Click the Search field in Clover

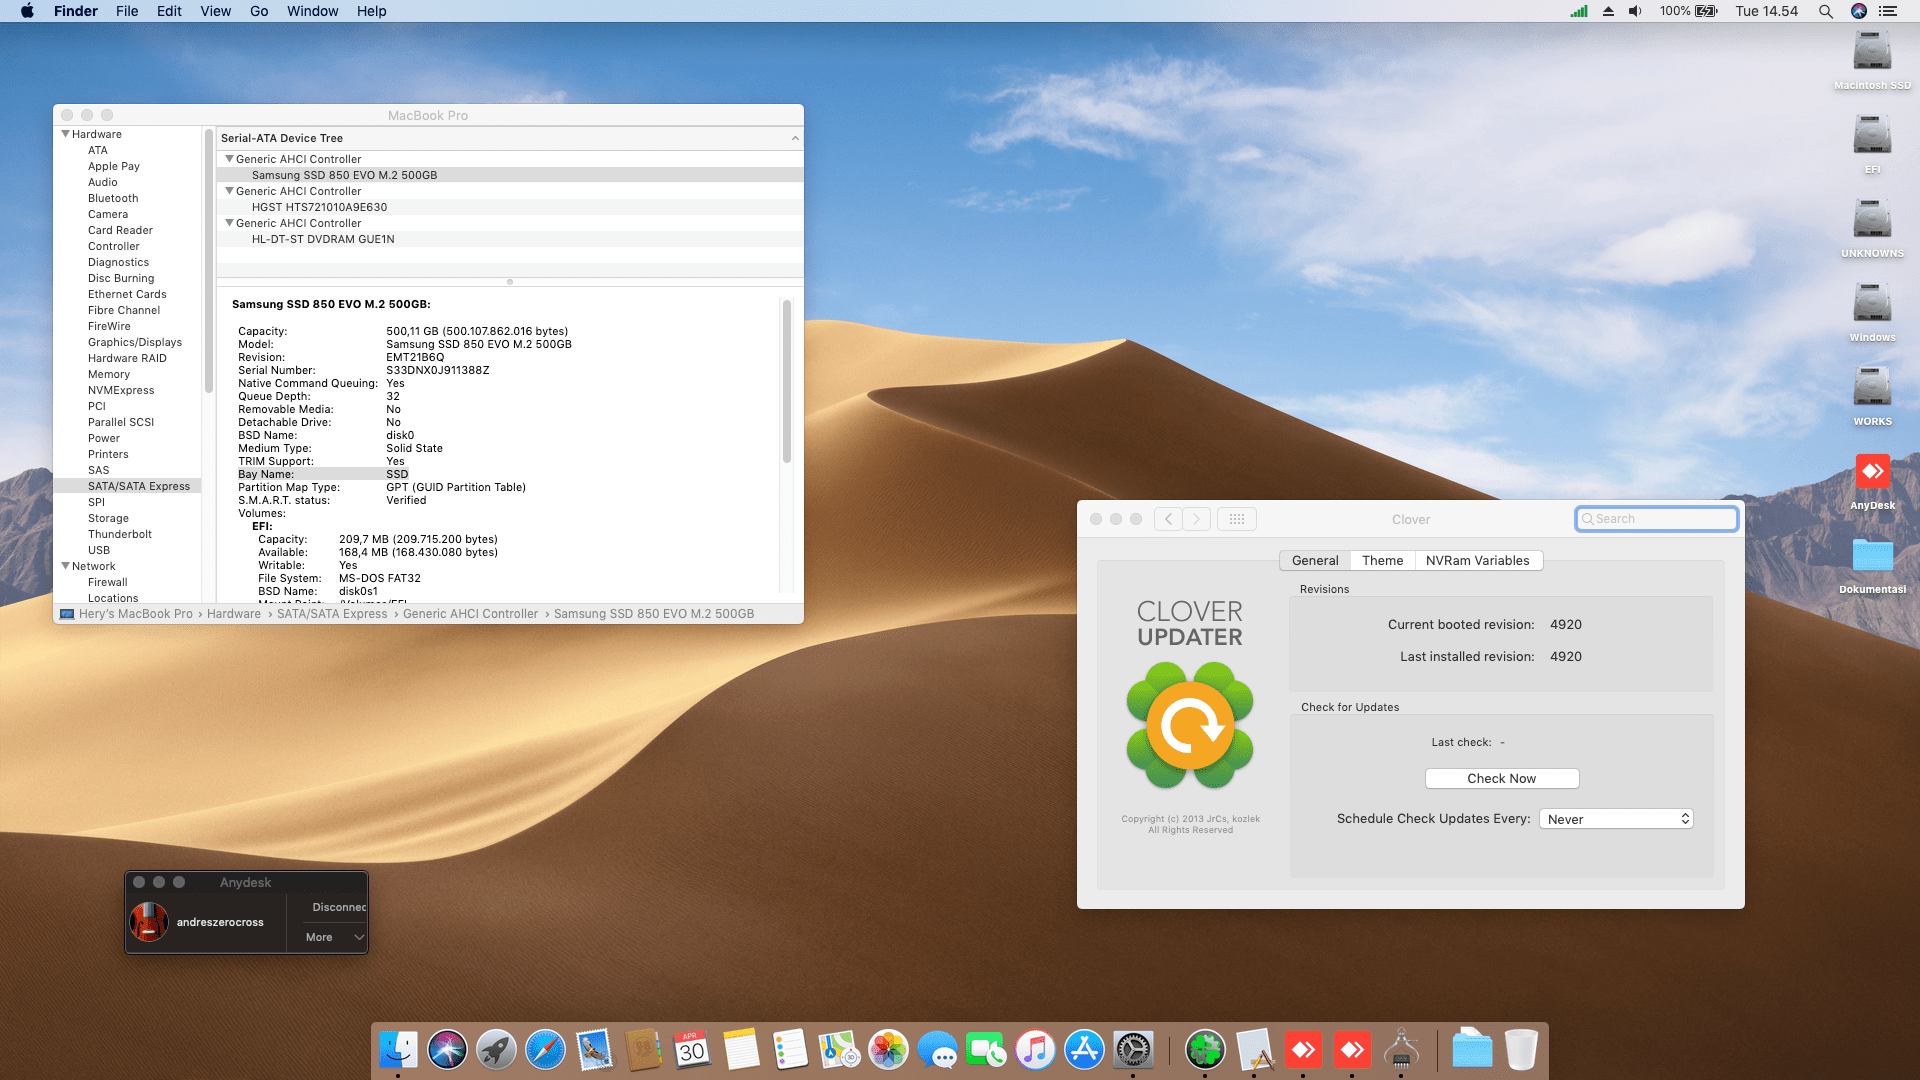pyautogui.click(x=1657, y=519)
